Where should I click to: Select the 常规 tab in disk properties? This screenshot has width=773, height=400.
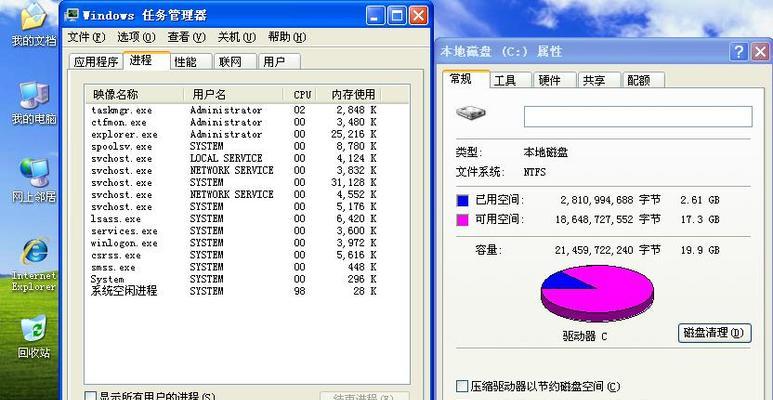(466, 79)
